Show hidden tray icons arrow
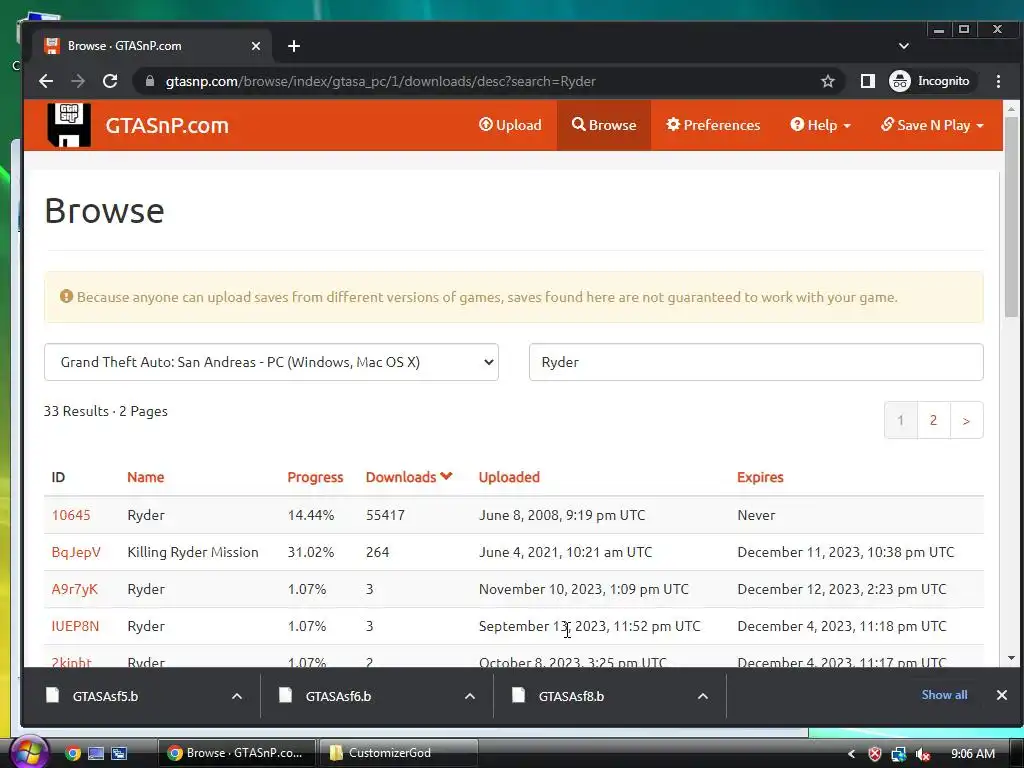The width and height of the screenshot is (1024, 768). (851, 754)
